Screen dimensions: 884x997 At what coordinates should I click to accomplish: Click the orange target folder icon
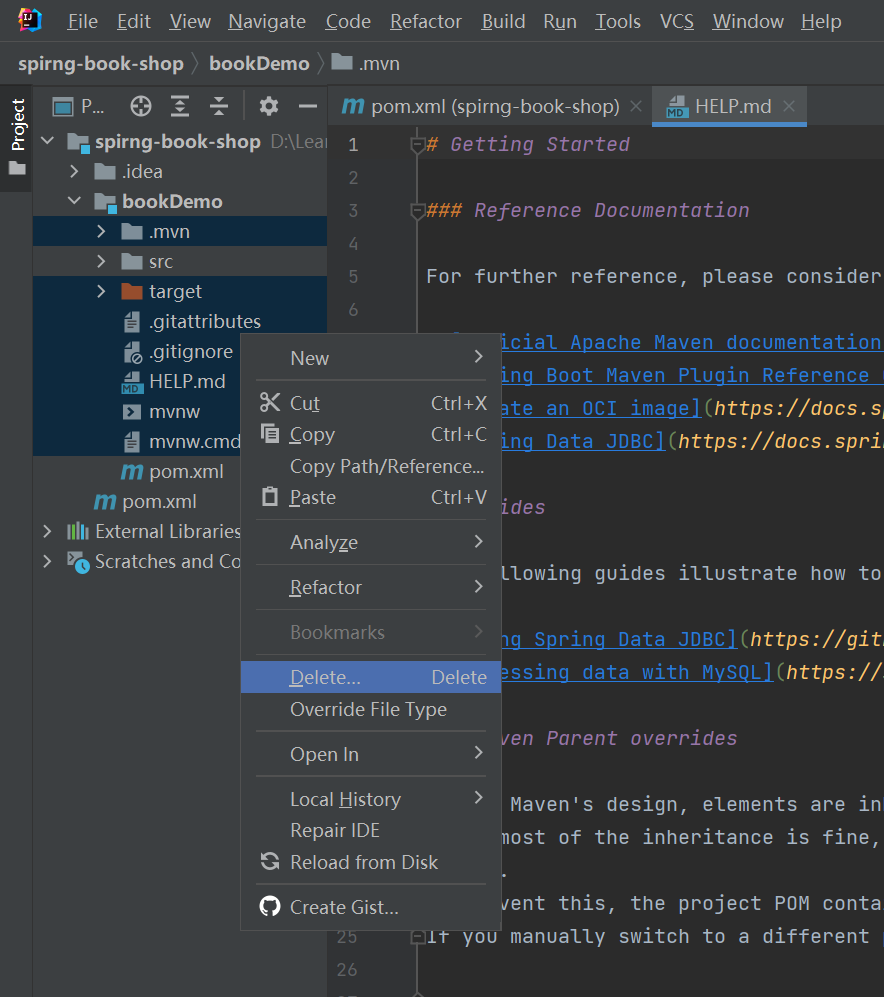[x=132, y=291]
